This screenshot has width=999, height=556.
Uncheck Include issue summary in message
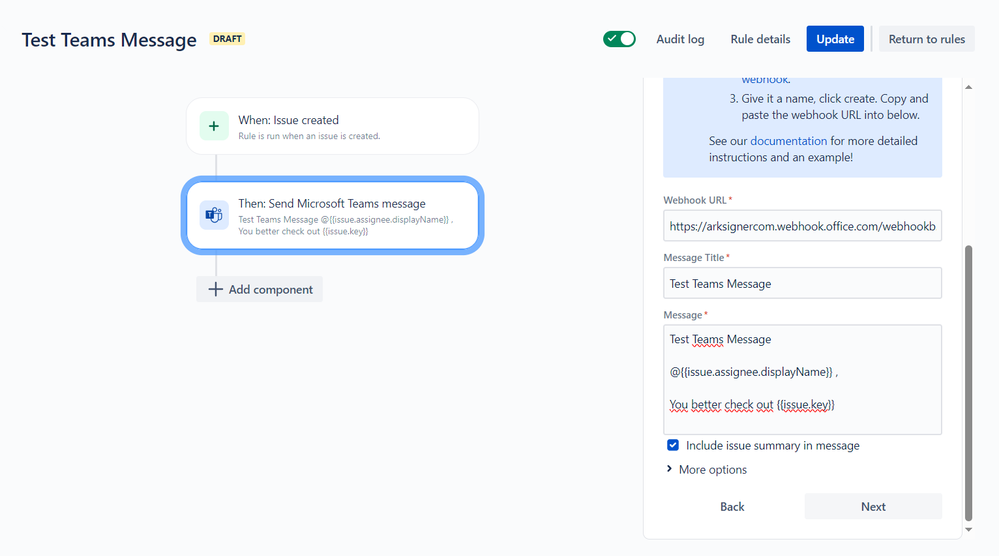(673, 445)
